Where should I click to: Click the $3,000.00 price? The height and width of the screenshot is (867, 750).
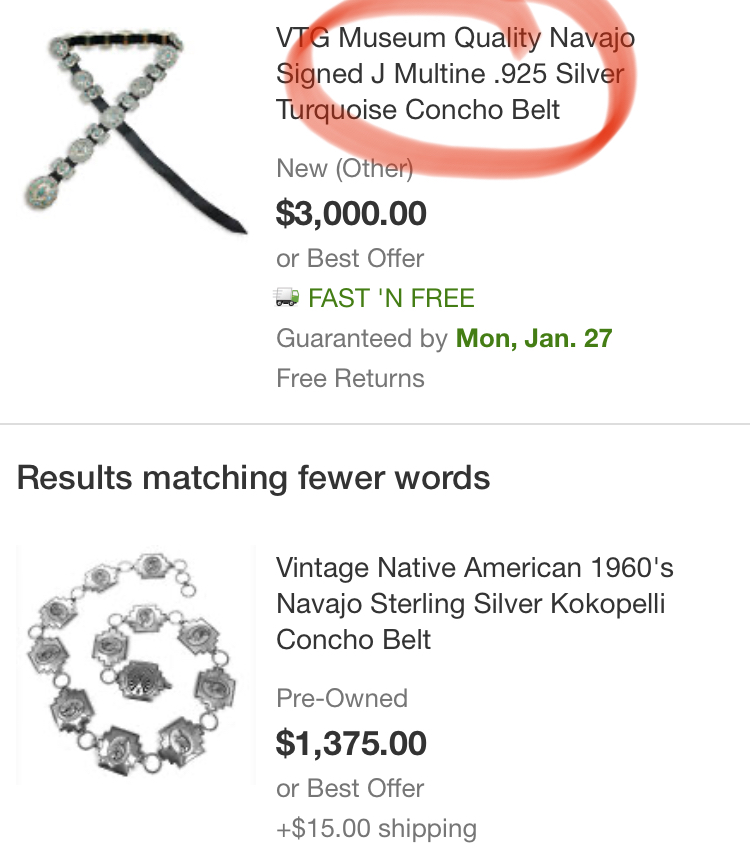pyautogui.click(x=351, y=213)
